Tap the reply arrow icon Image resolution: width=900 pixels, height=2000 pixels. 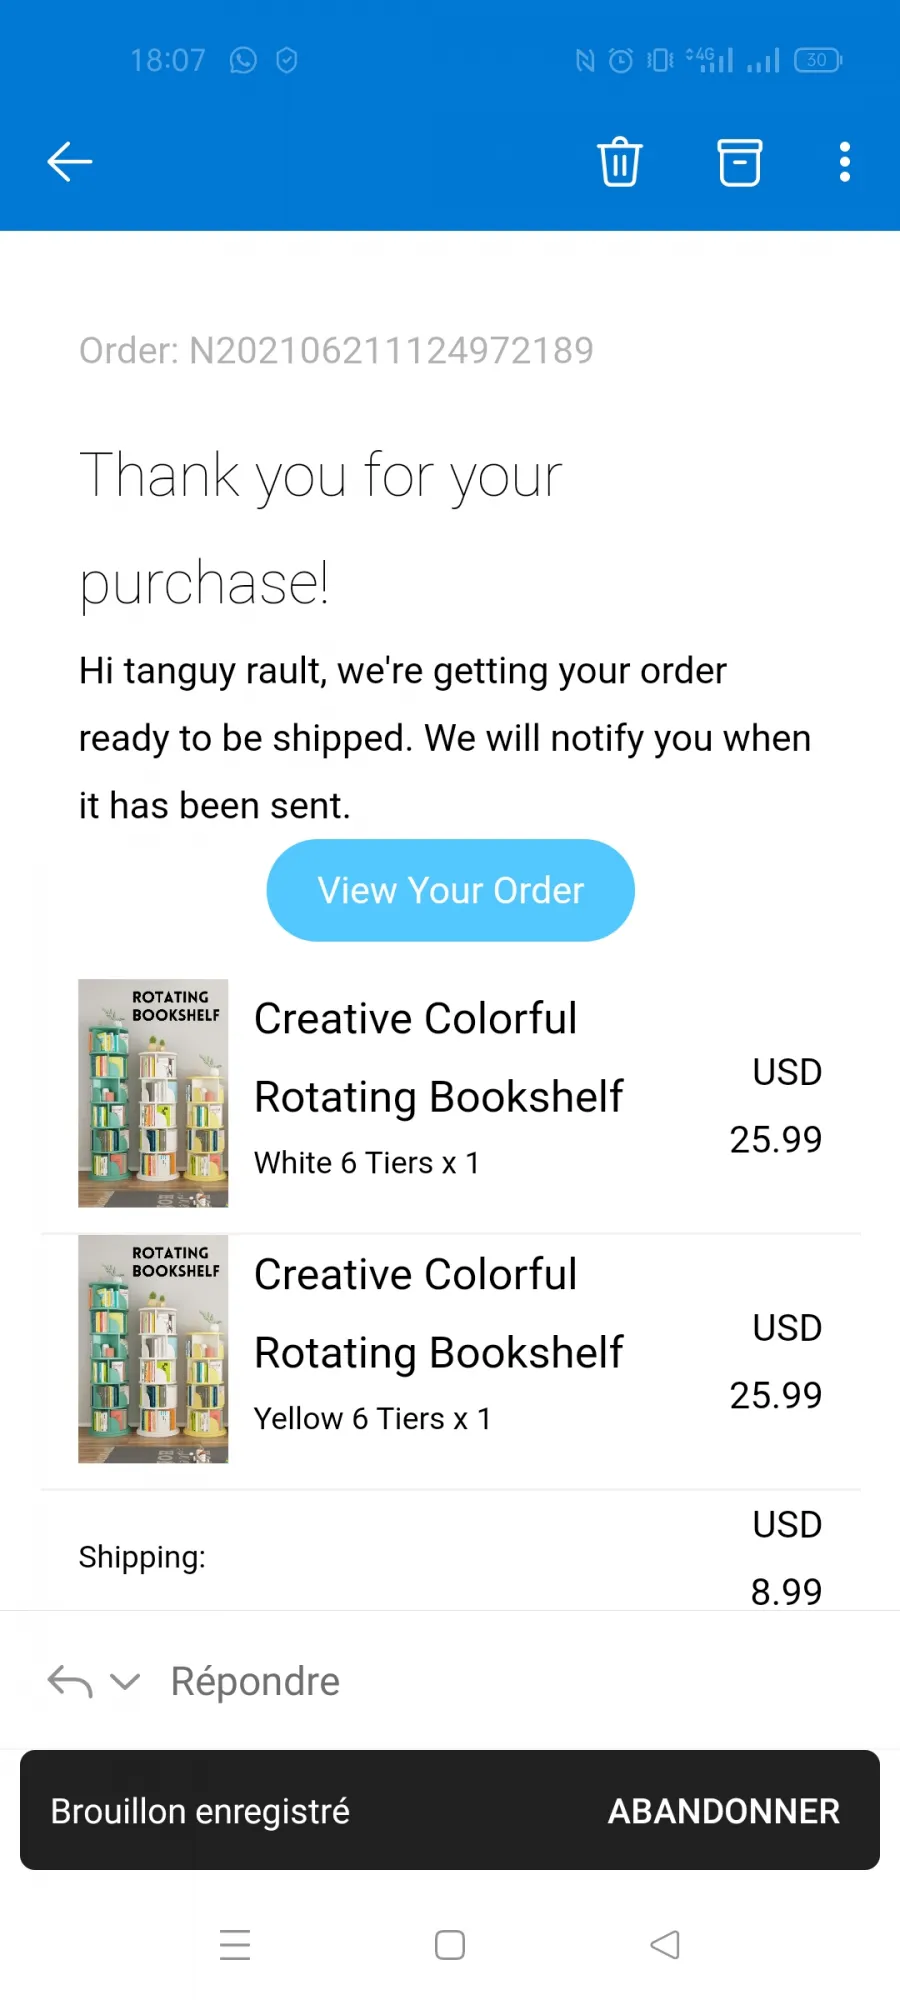[x=70, y=1682]
